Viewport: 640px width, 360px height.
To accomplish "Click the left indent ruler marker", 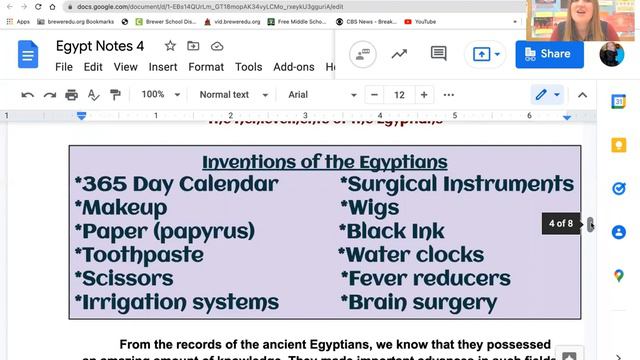I will point(81,116).
